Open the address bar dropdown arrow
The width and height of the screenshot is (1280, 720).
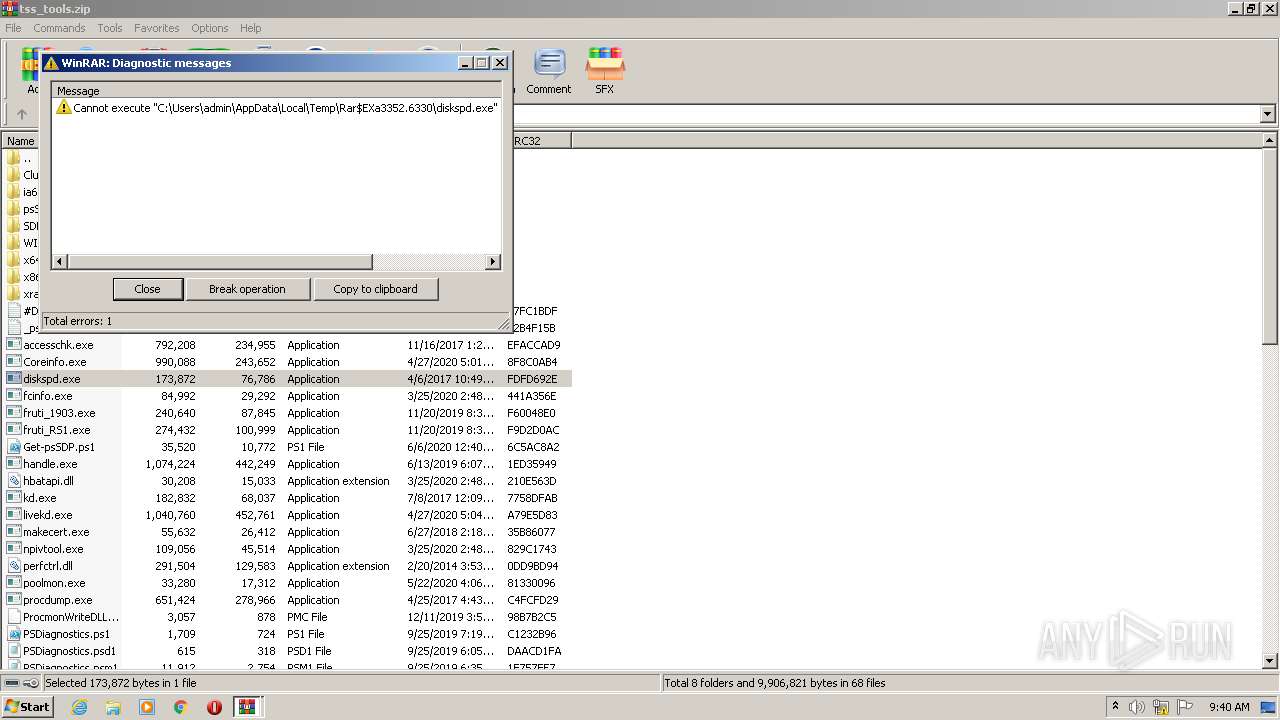(1267, 114)
